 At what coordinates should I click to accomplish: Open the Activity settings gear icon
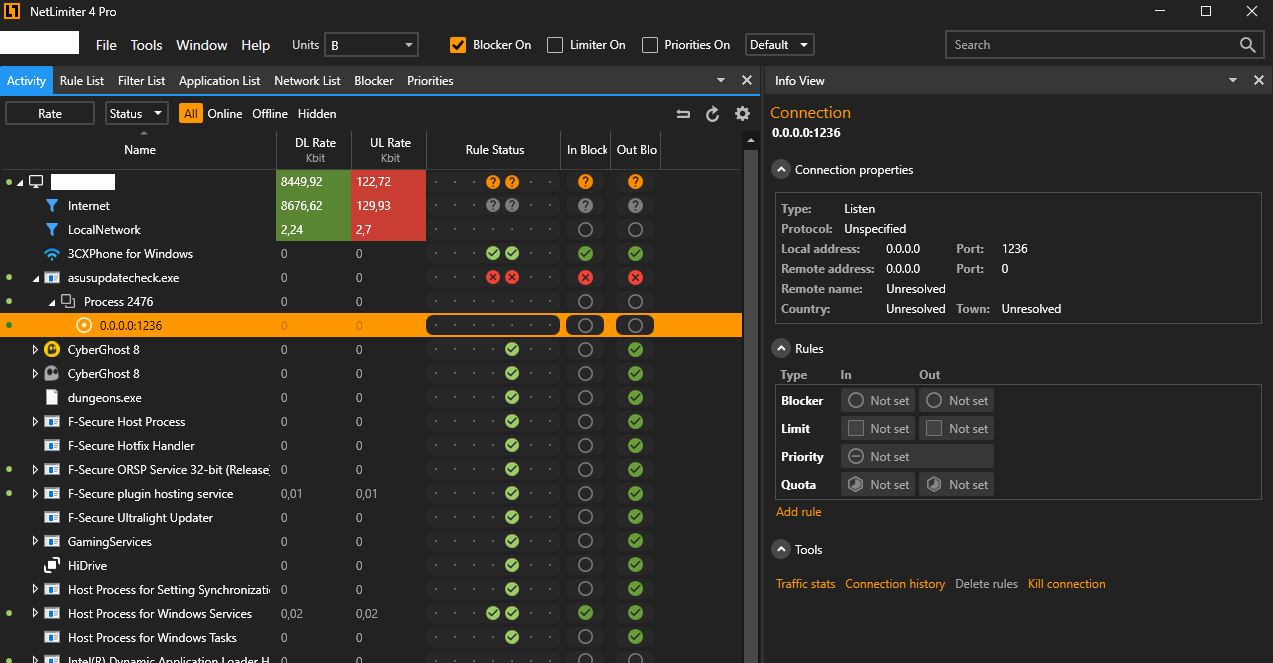coord(742,114)
